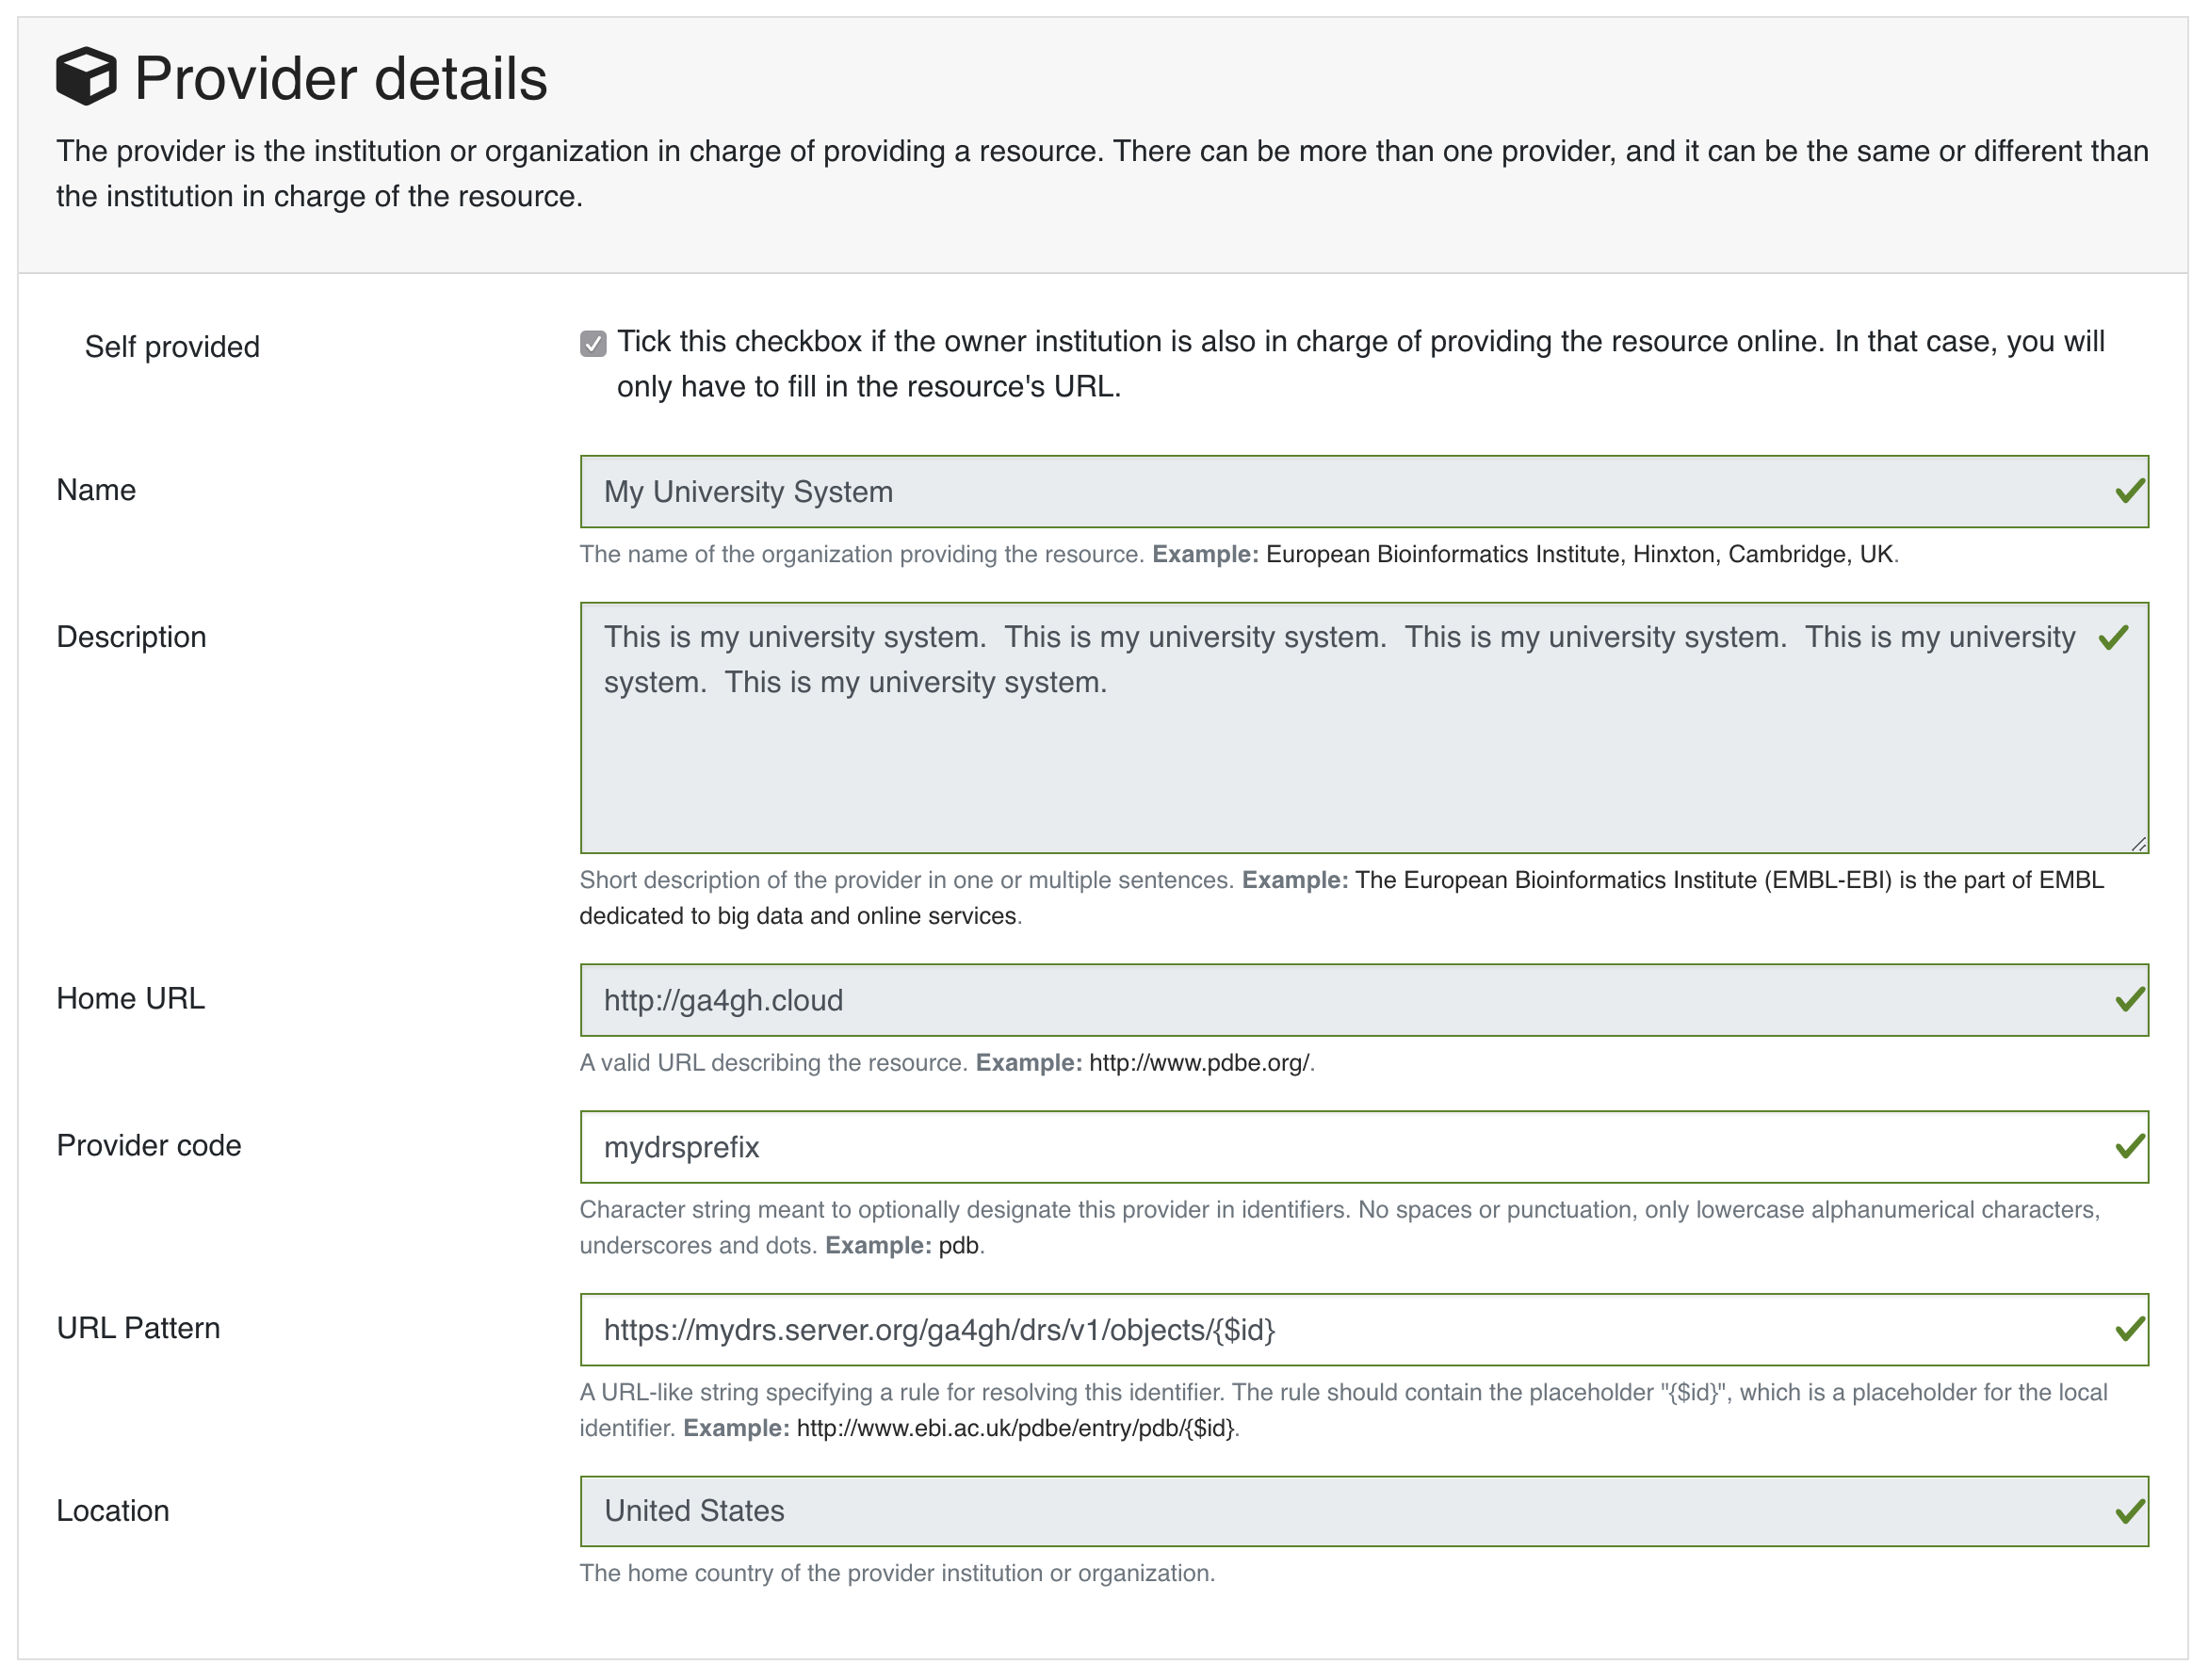This screenshot has width=2208, height=1680.
Task: Click the Home URL field containing ga4gh.cloud
Action: 1340,999
